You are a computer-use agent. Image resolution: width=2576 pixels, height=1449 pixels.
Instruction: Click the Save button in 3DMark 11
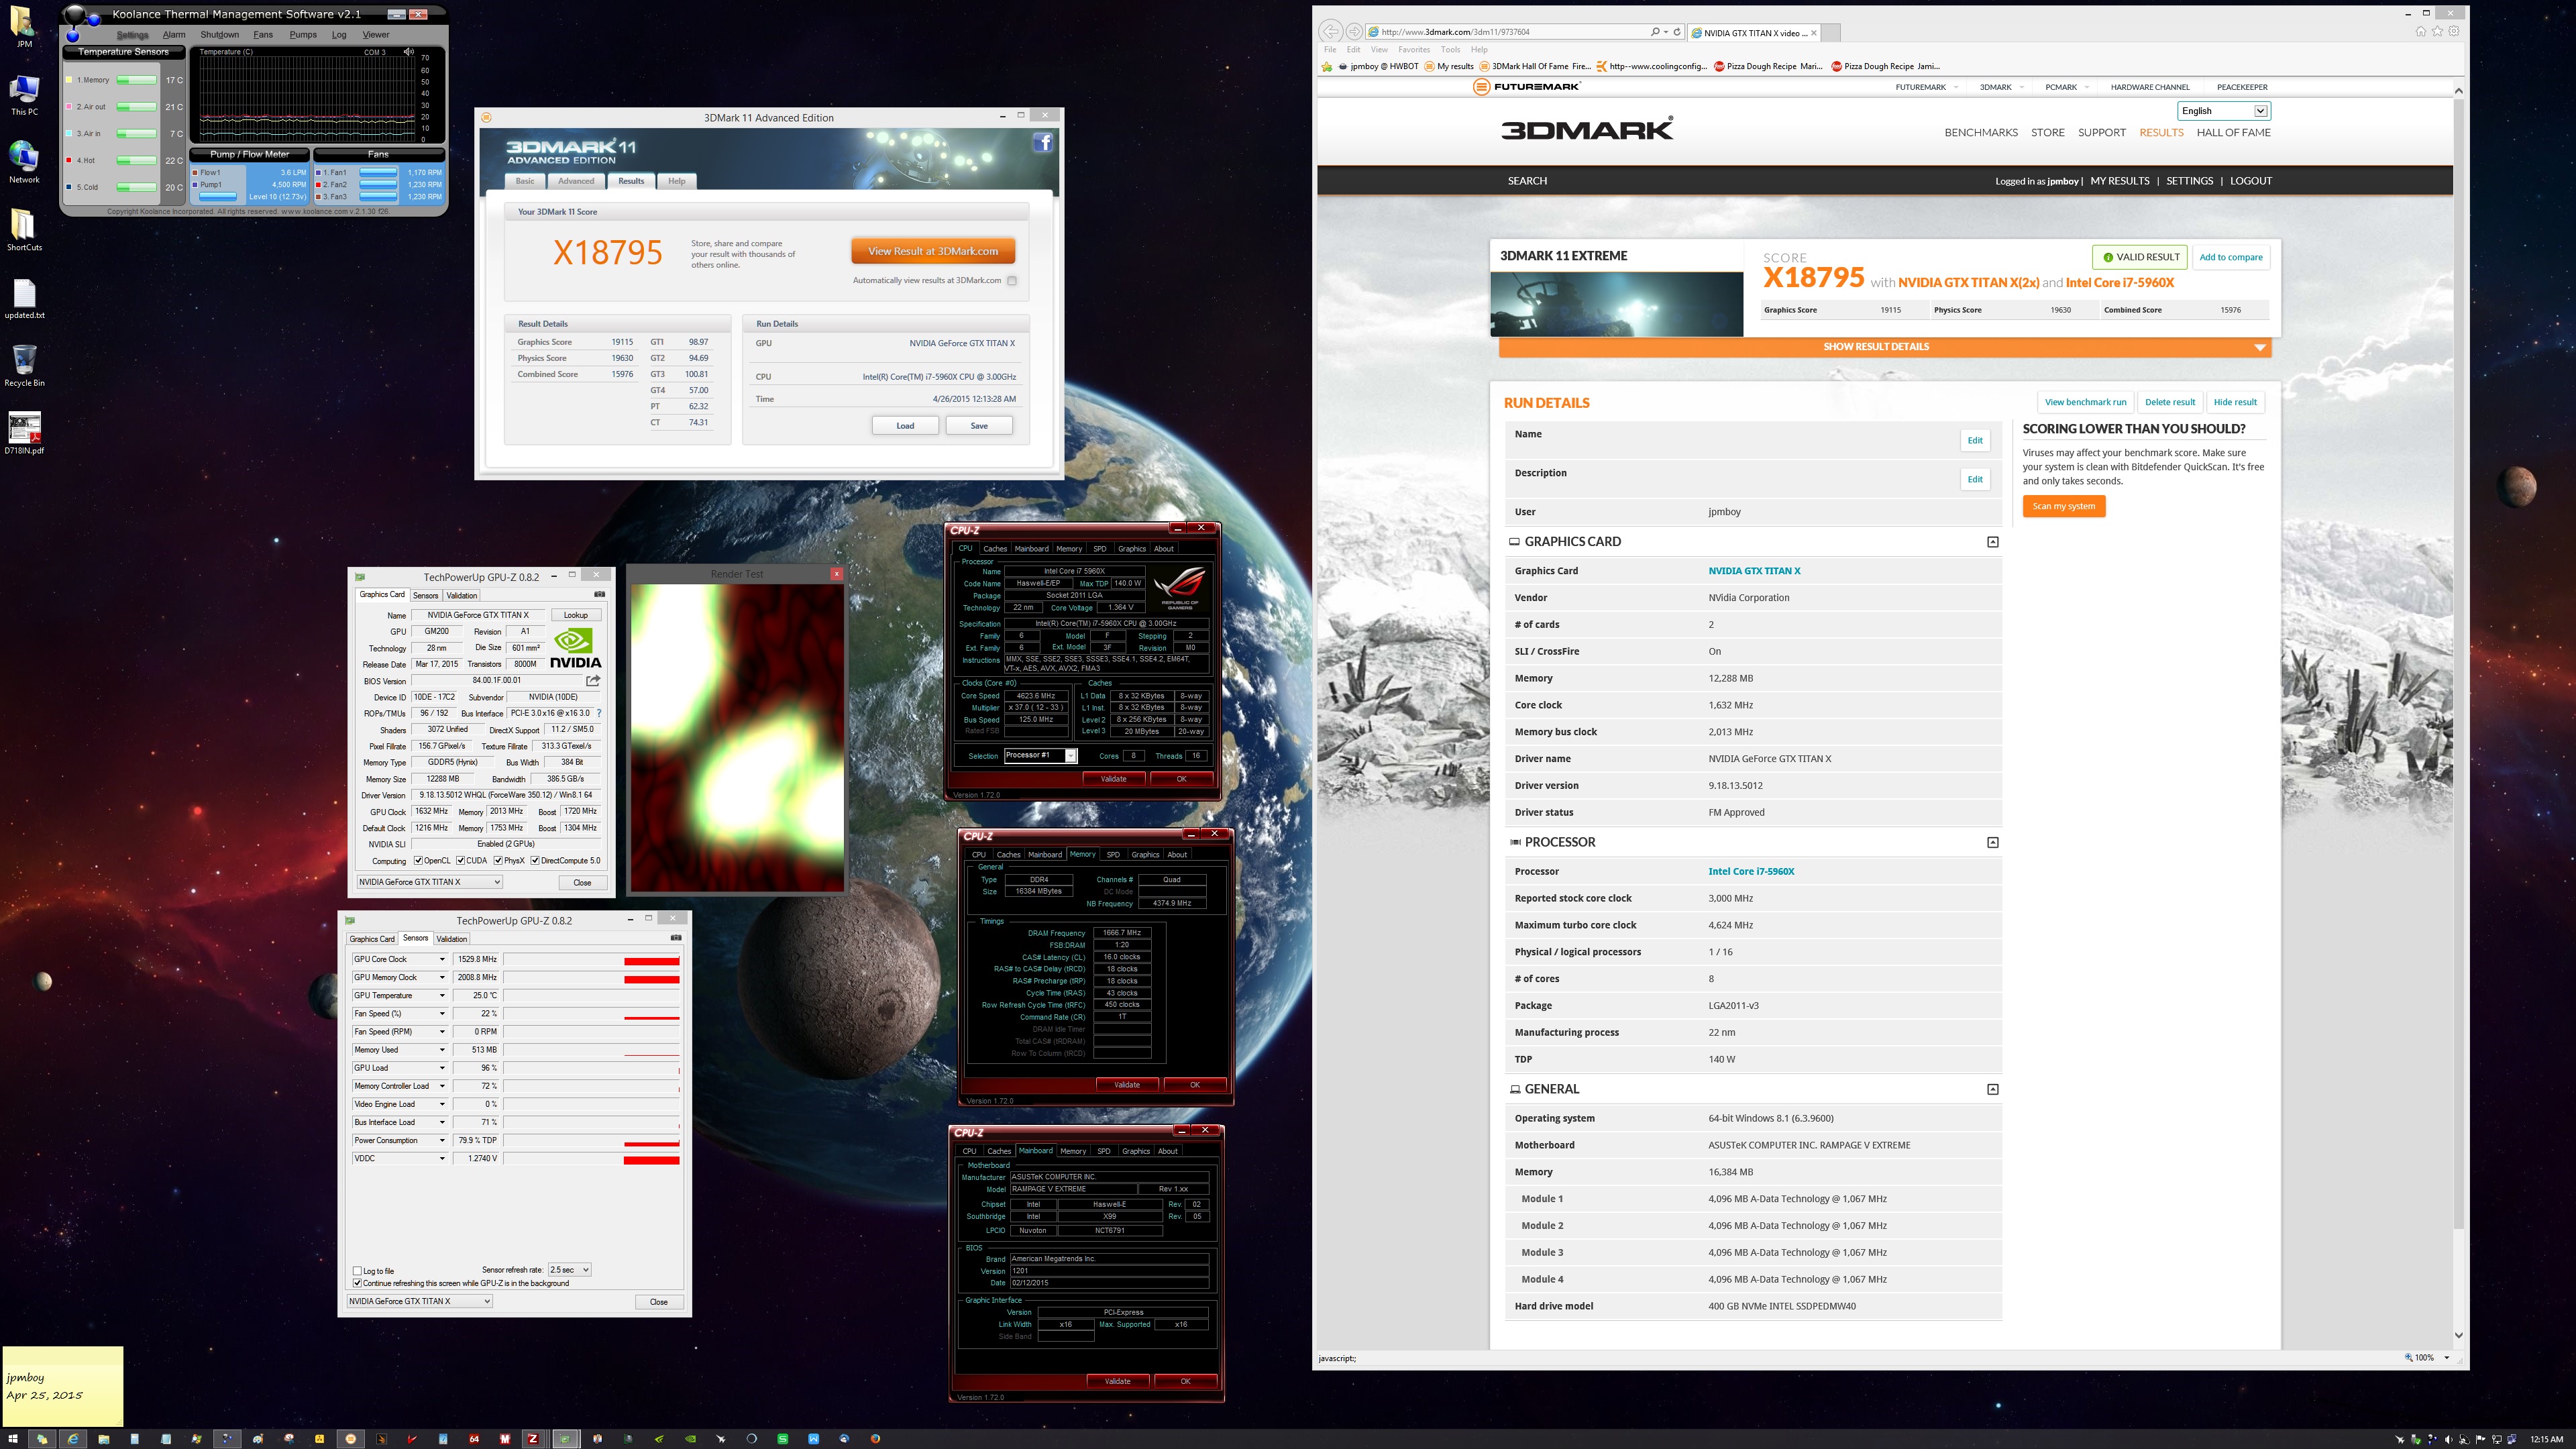coord(979,426)
